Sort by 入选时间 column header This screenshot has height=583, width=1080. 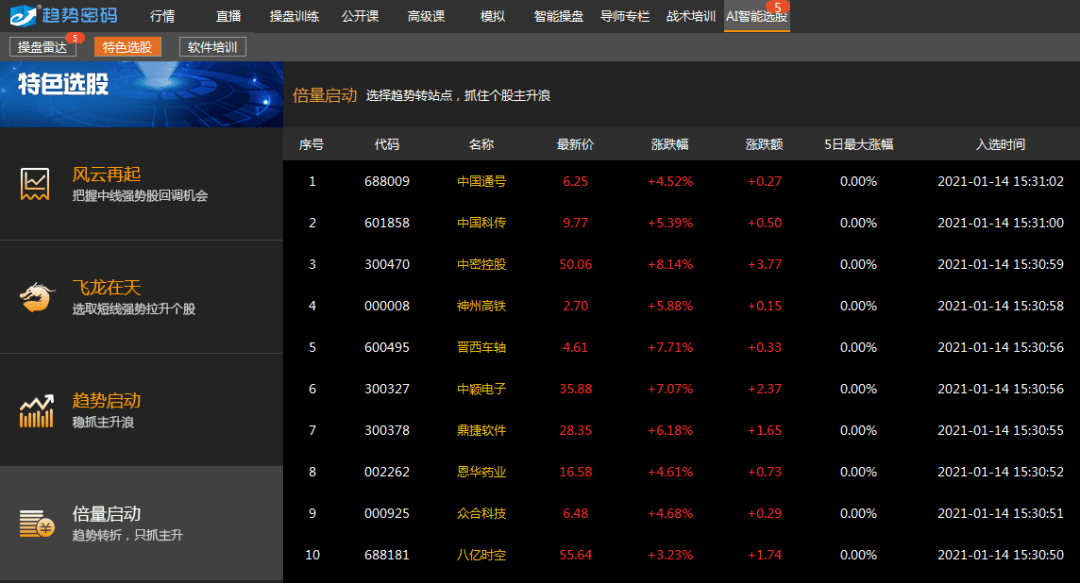click(1000, 144)
